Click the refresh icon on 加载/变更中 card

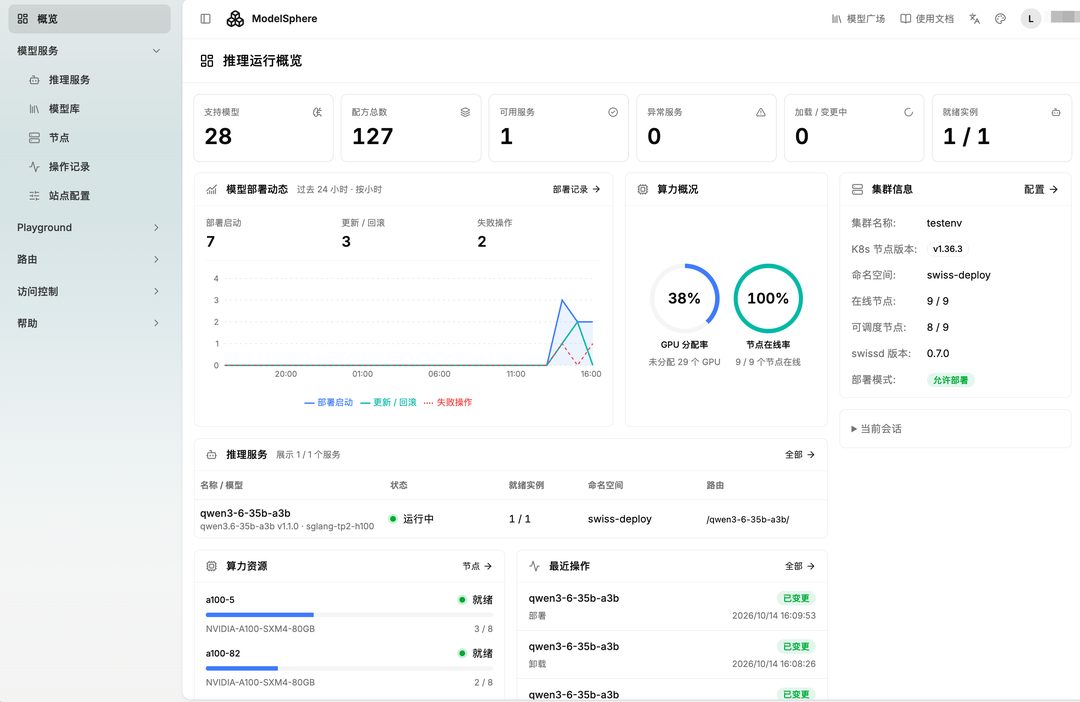[908, 112]
